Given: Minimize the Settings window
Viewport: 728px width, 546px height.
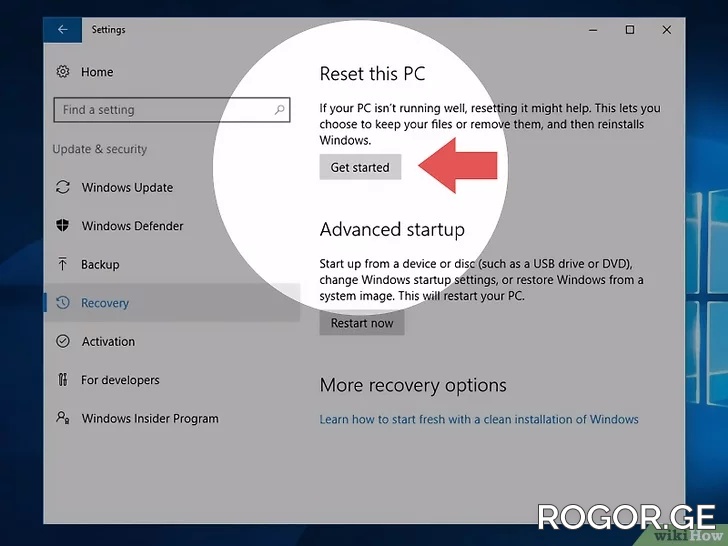Looking at the screenshot, I should coord(593,30).
